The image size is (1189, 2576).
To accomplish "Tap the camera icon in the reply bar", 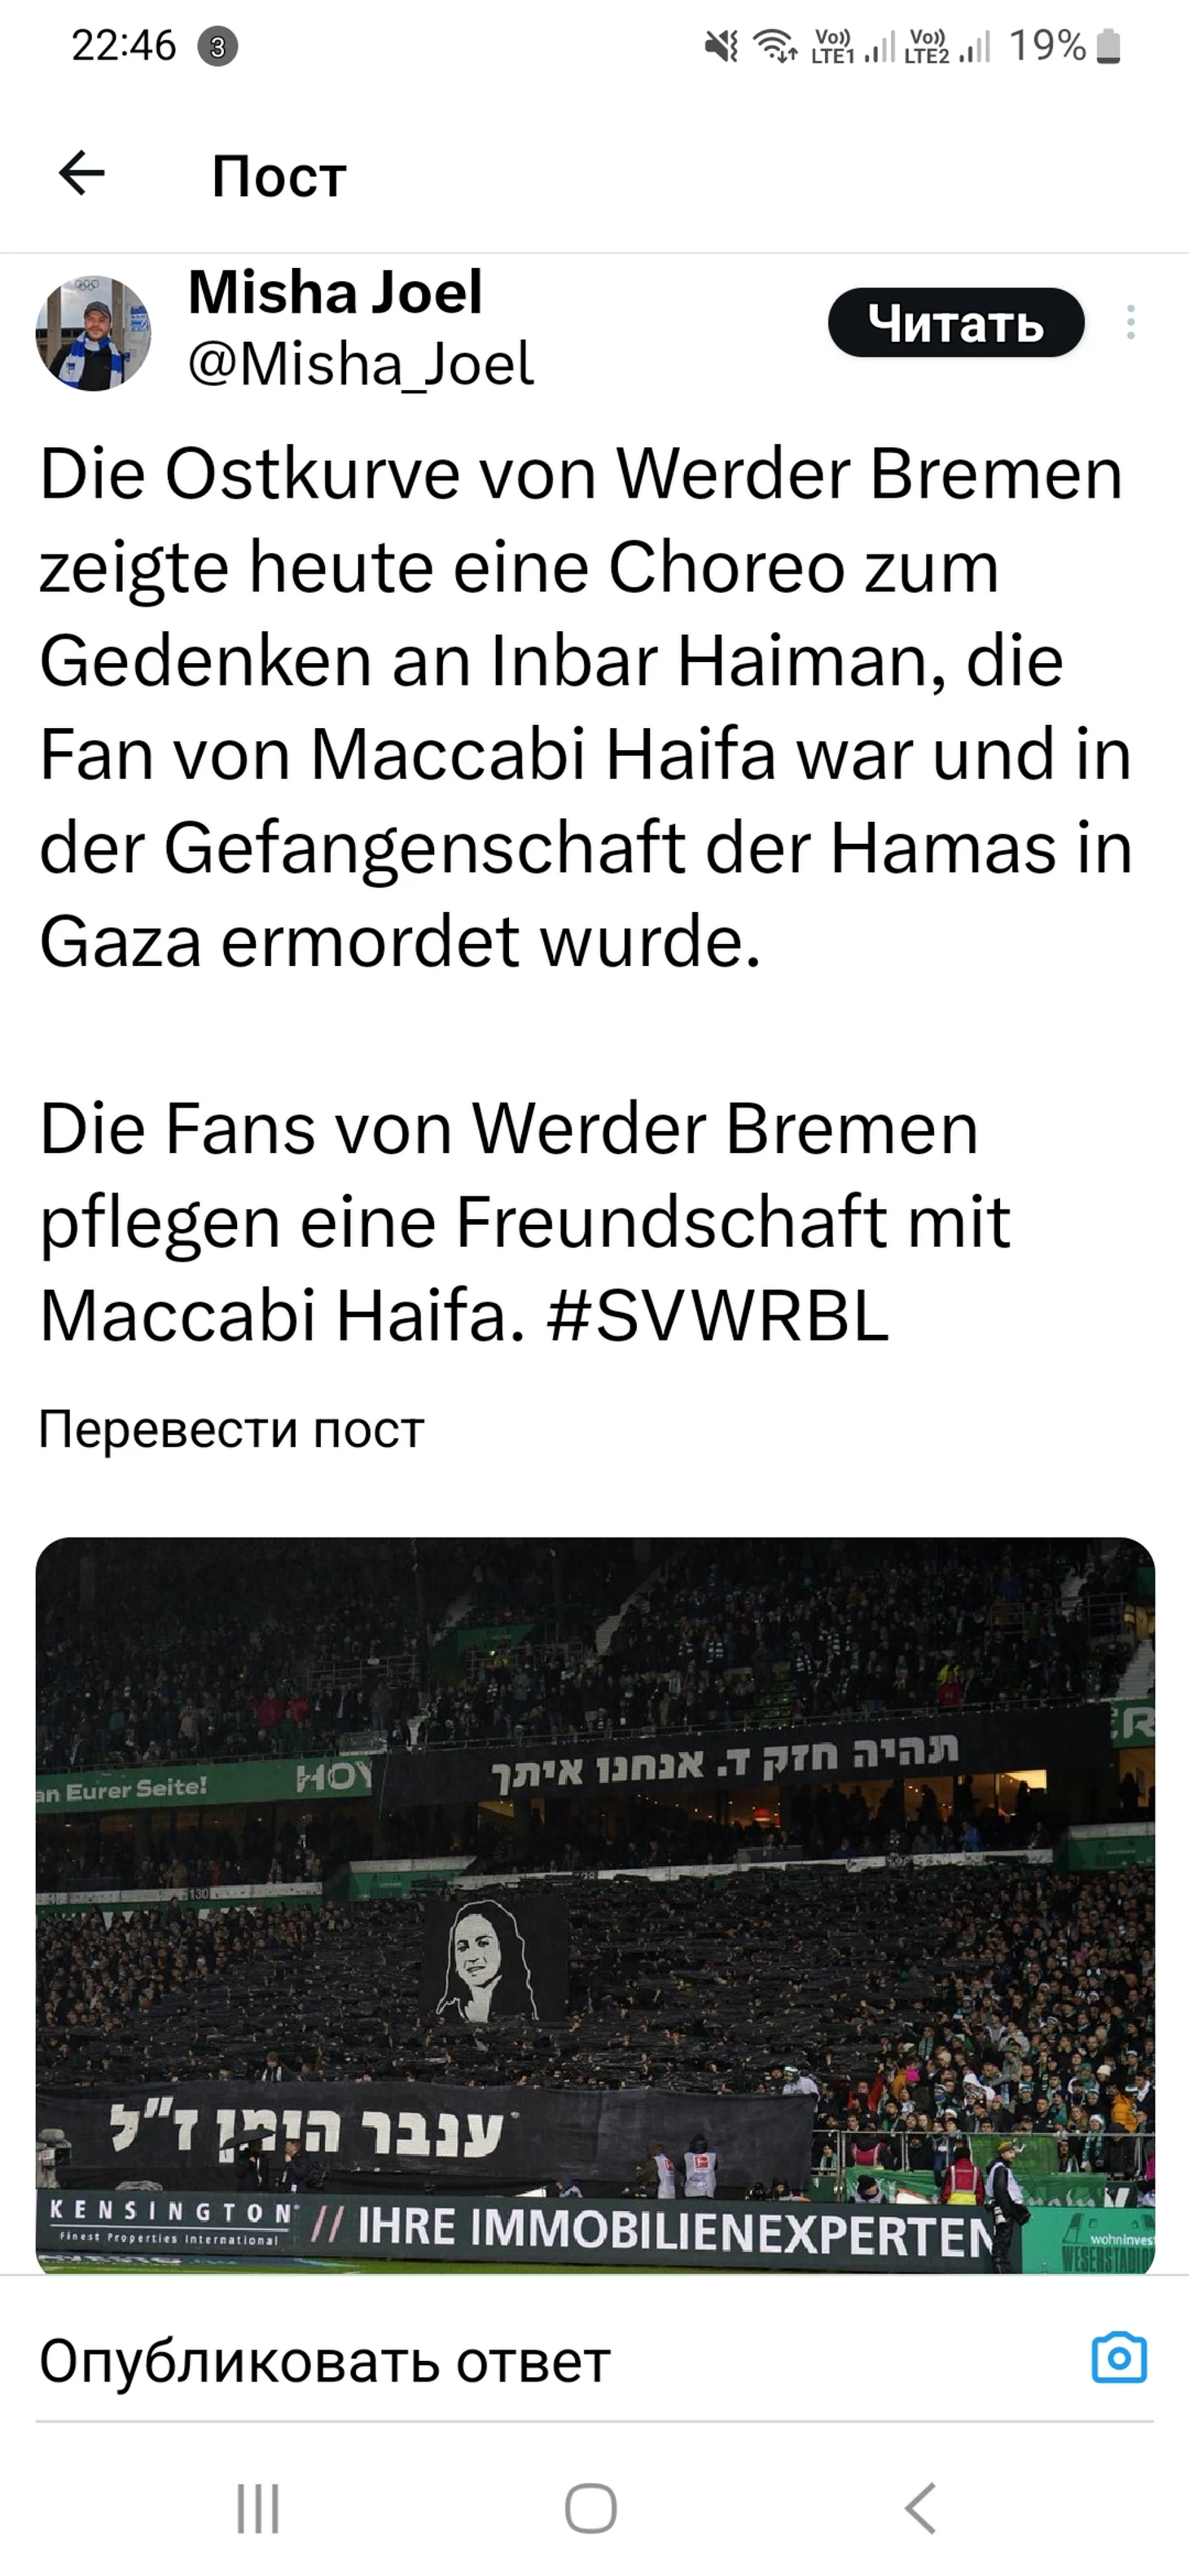I will [1119, 2357].
